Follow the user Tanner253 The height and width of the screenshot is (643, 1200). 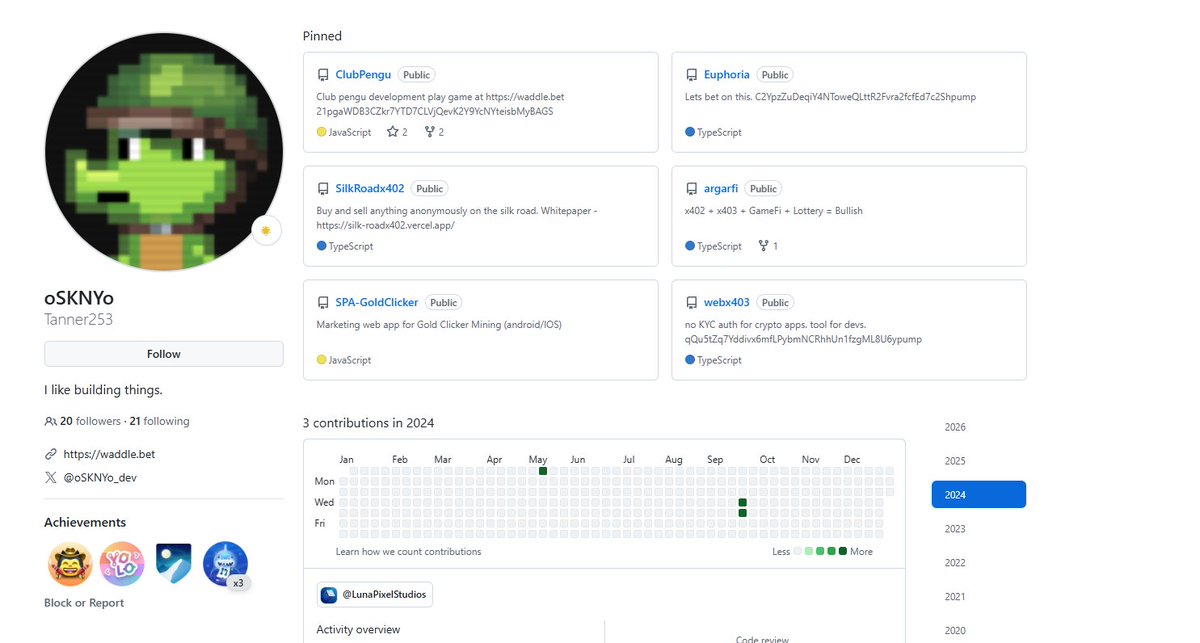coord(164,354)
